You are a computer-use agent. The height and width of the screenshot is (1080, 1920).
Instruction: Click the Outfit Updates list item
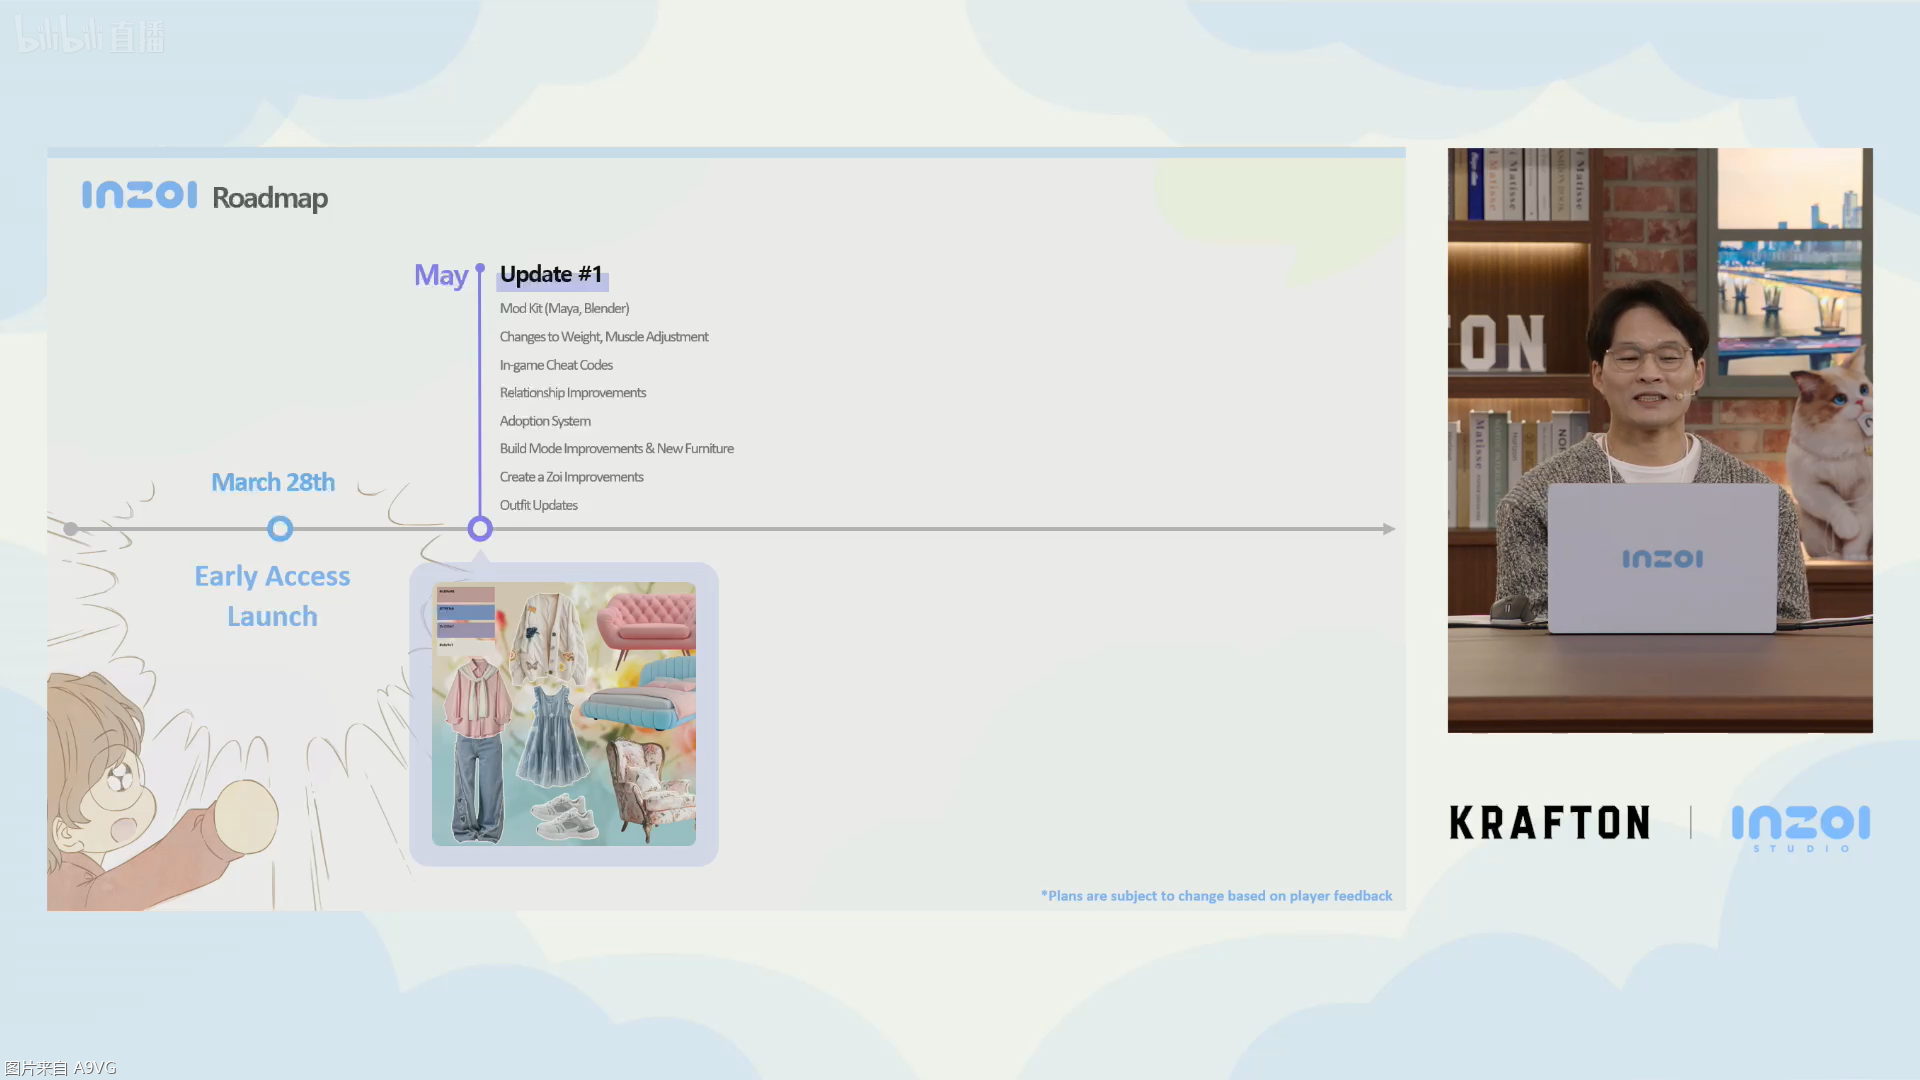[538, 505]
